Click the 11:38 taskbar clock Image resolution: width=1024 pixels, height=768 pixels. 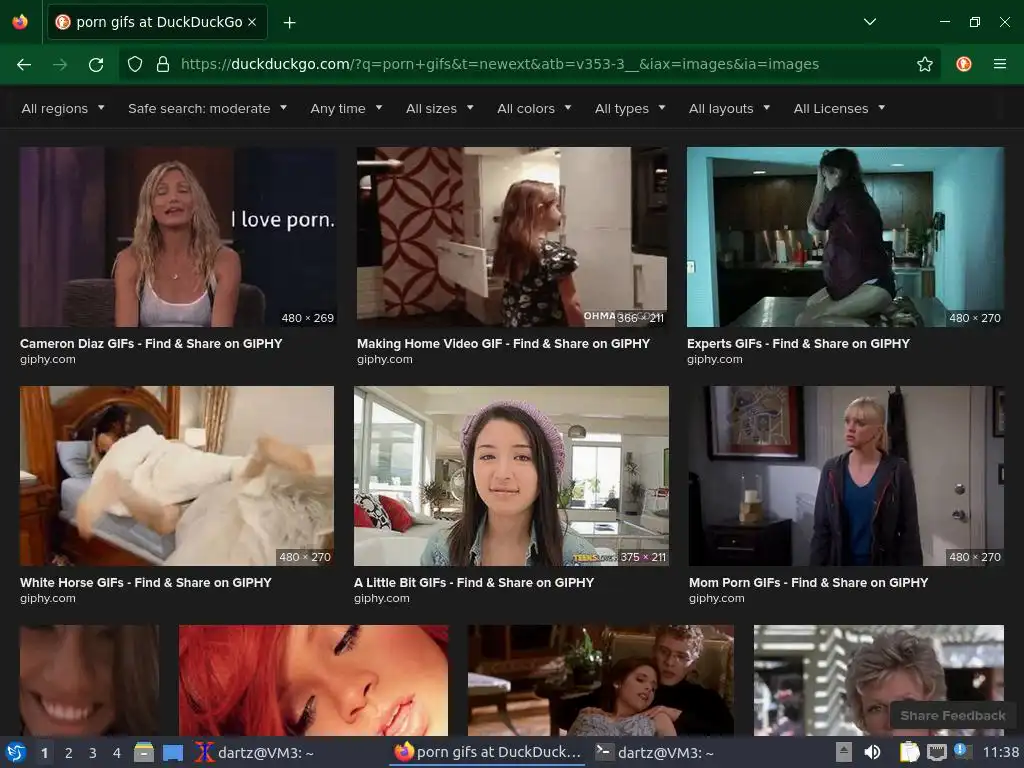click(x=1000, y=752)
